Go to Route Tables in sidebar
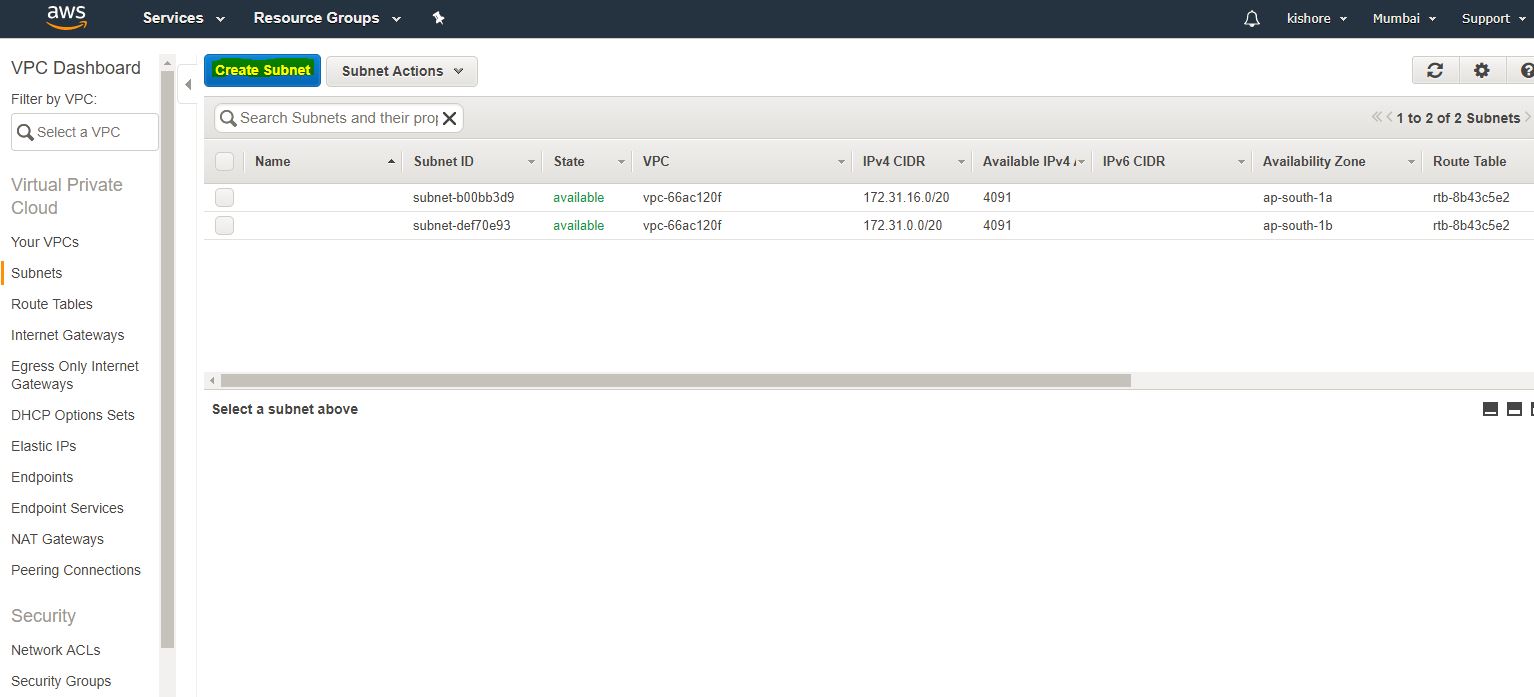The width and height of the screenshot is (1534, 697). (x=52, y=304)
